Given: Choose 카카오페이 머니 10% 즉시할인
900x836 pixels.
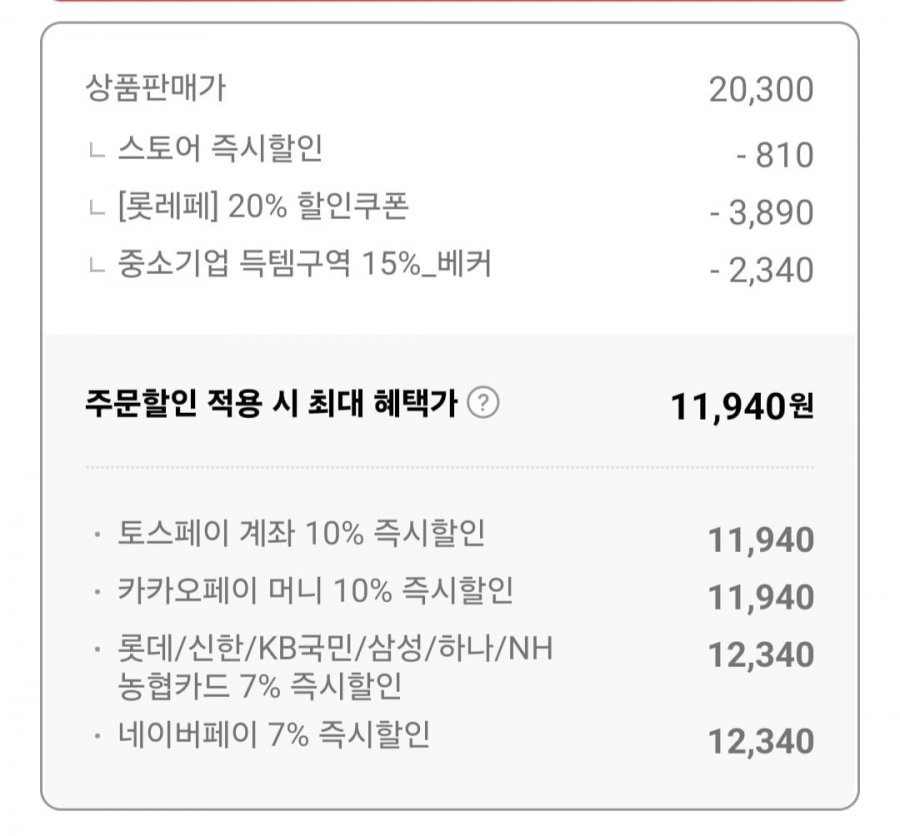Looking at the screenshot, I should coord(315,591).
